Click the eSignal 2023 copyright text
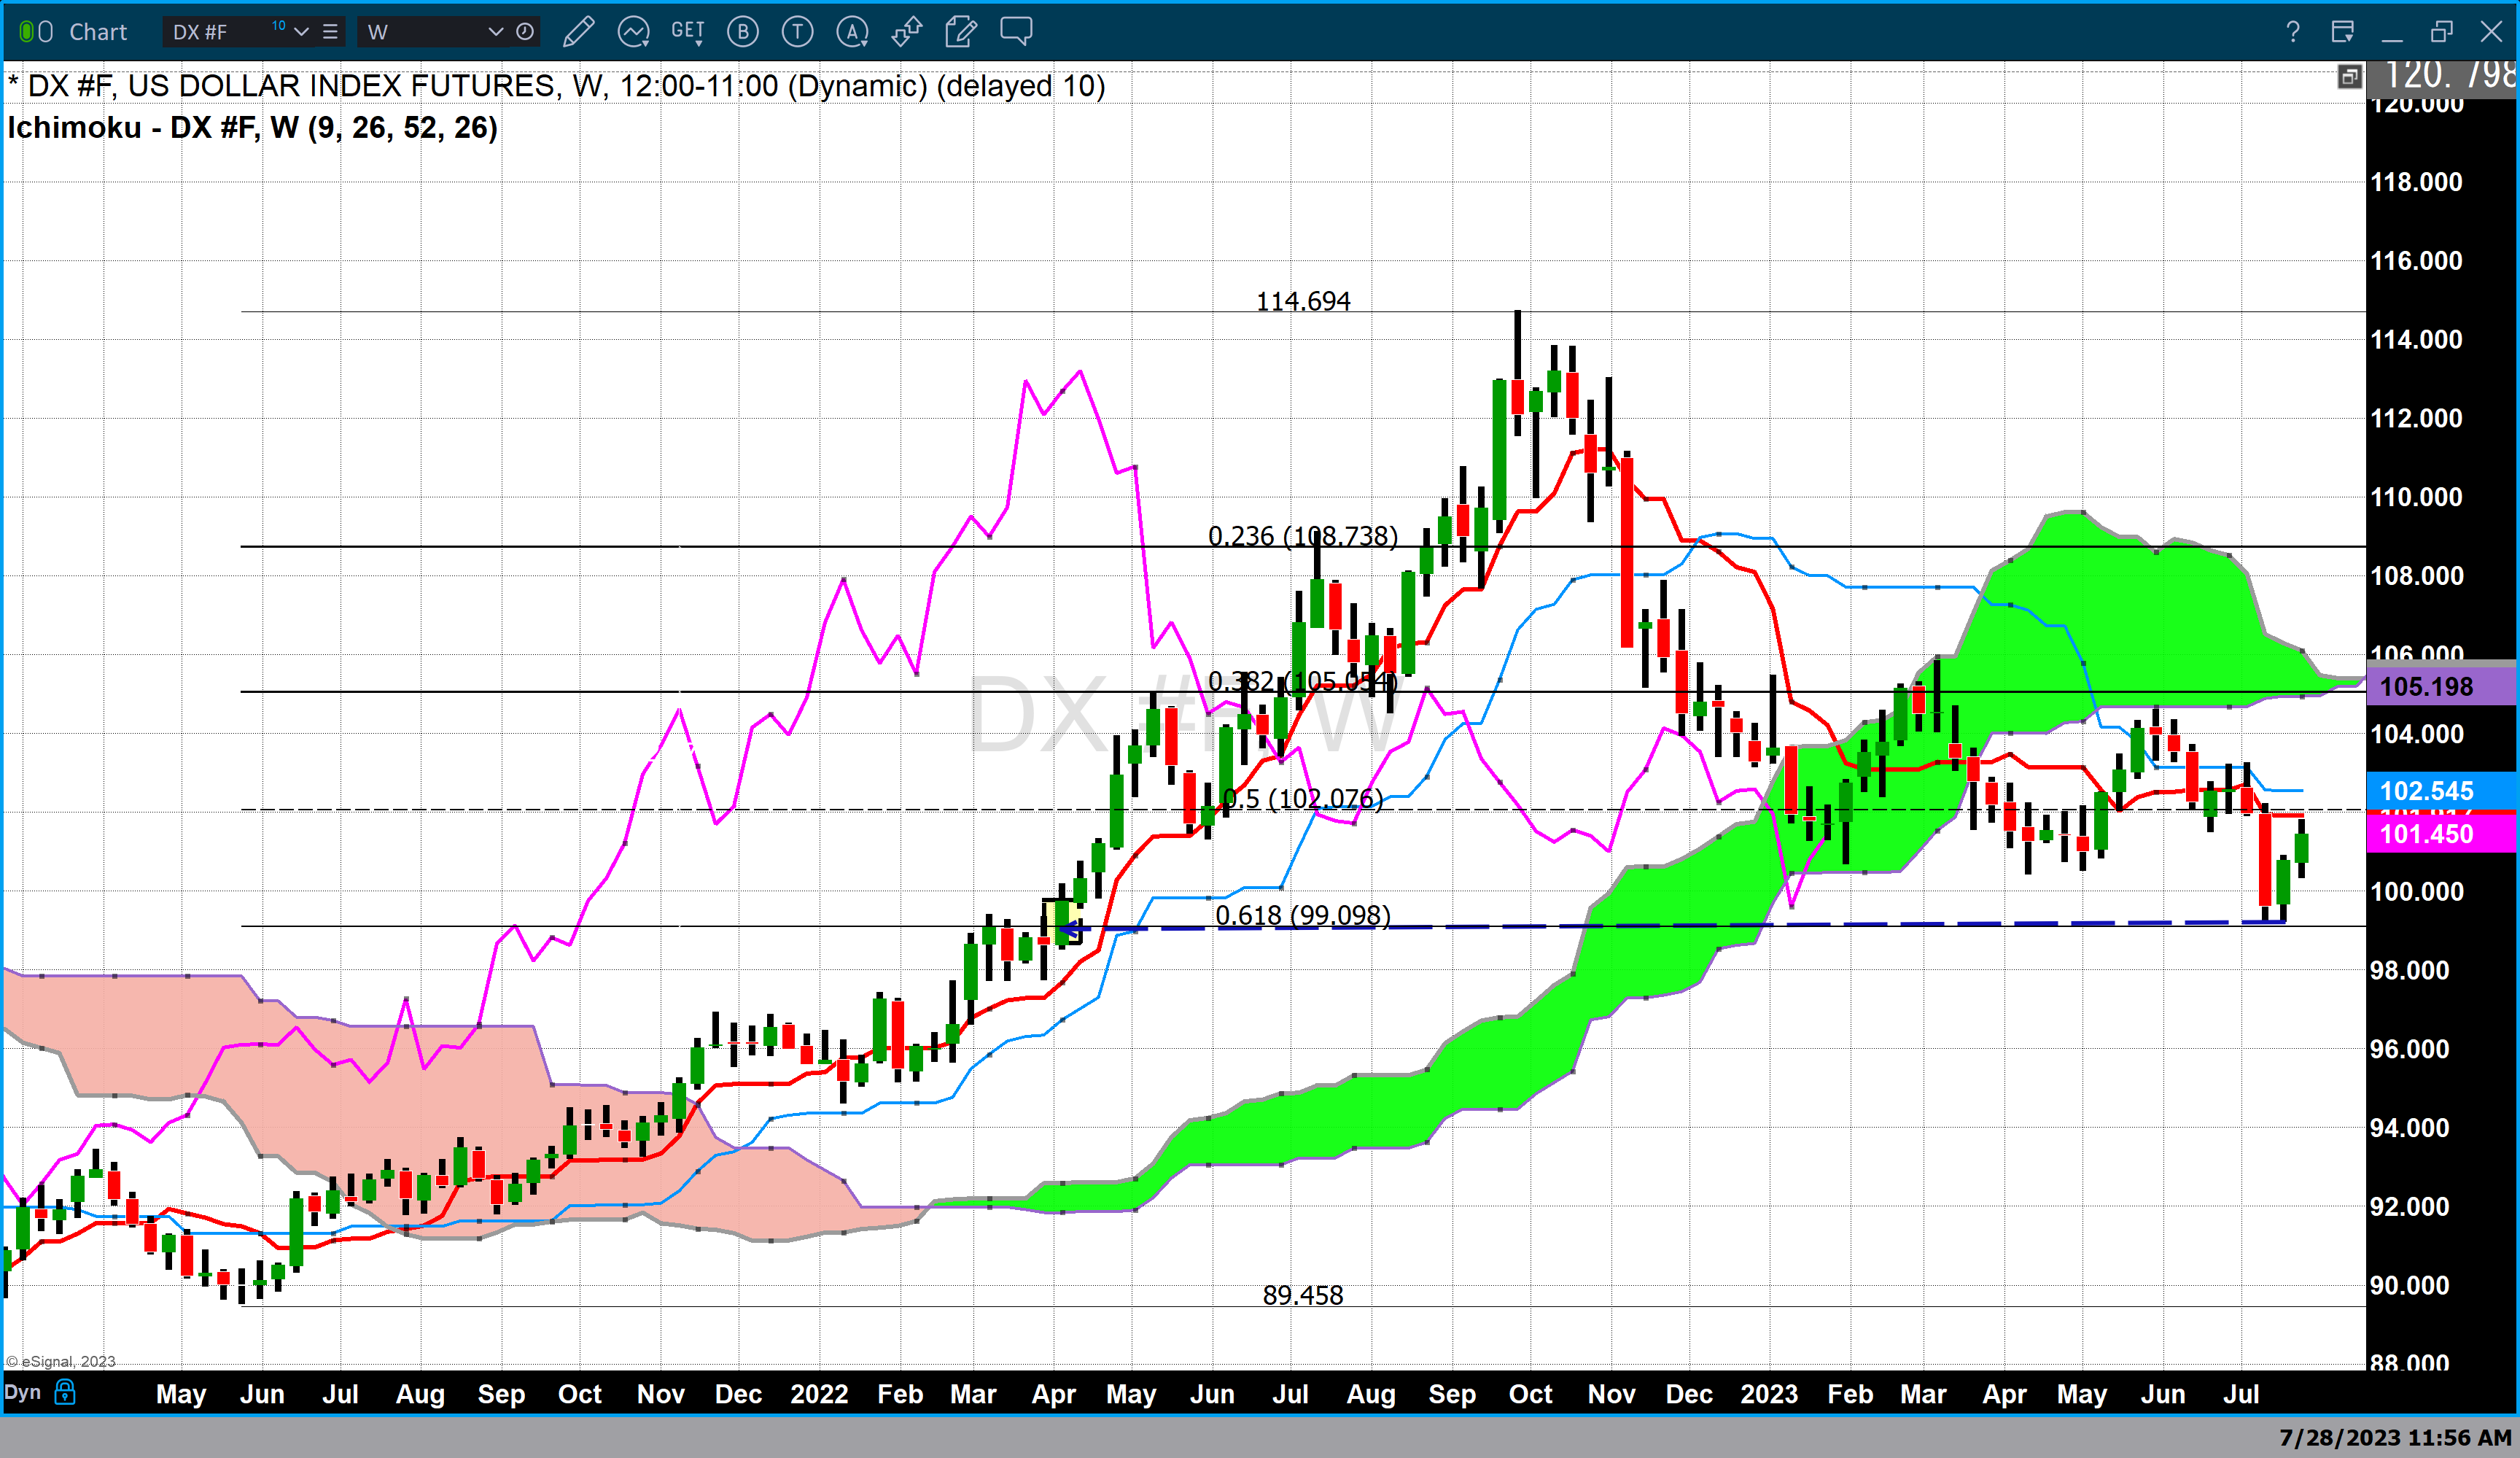This screenshot has height=1458, width=2520. tap(61, 1361)
